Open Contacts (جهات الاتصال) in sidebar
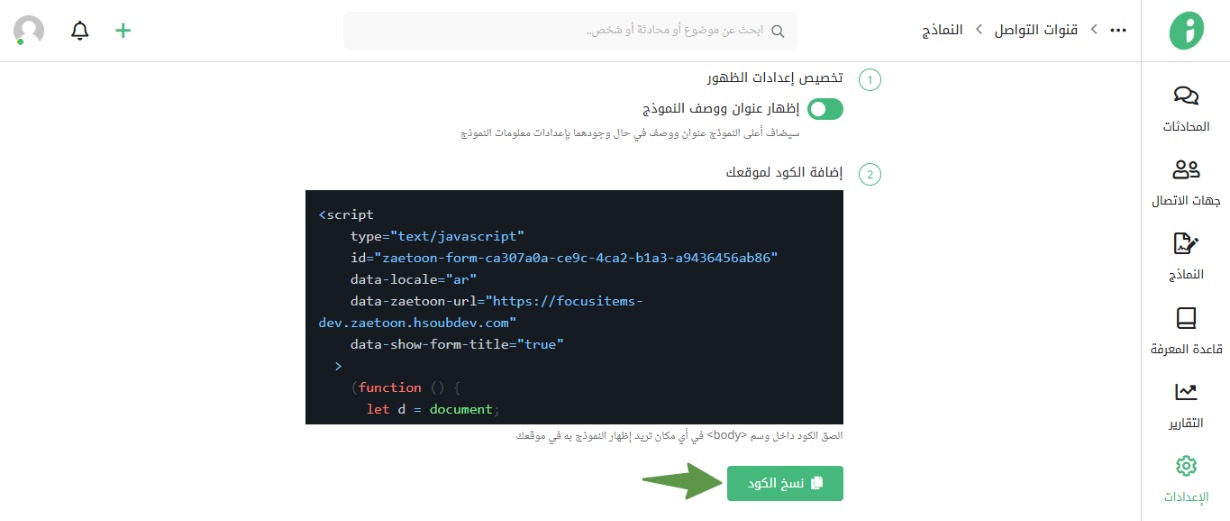 point(1186,170)
